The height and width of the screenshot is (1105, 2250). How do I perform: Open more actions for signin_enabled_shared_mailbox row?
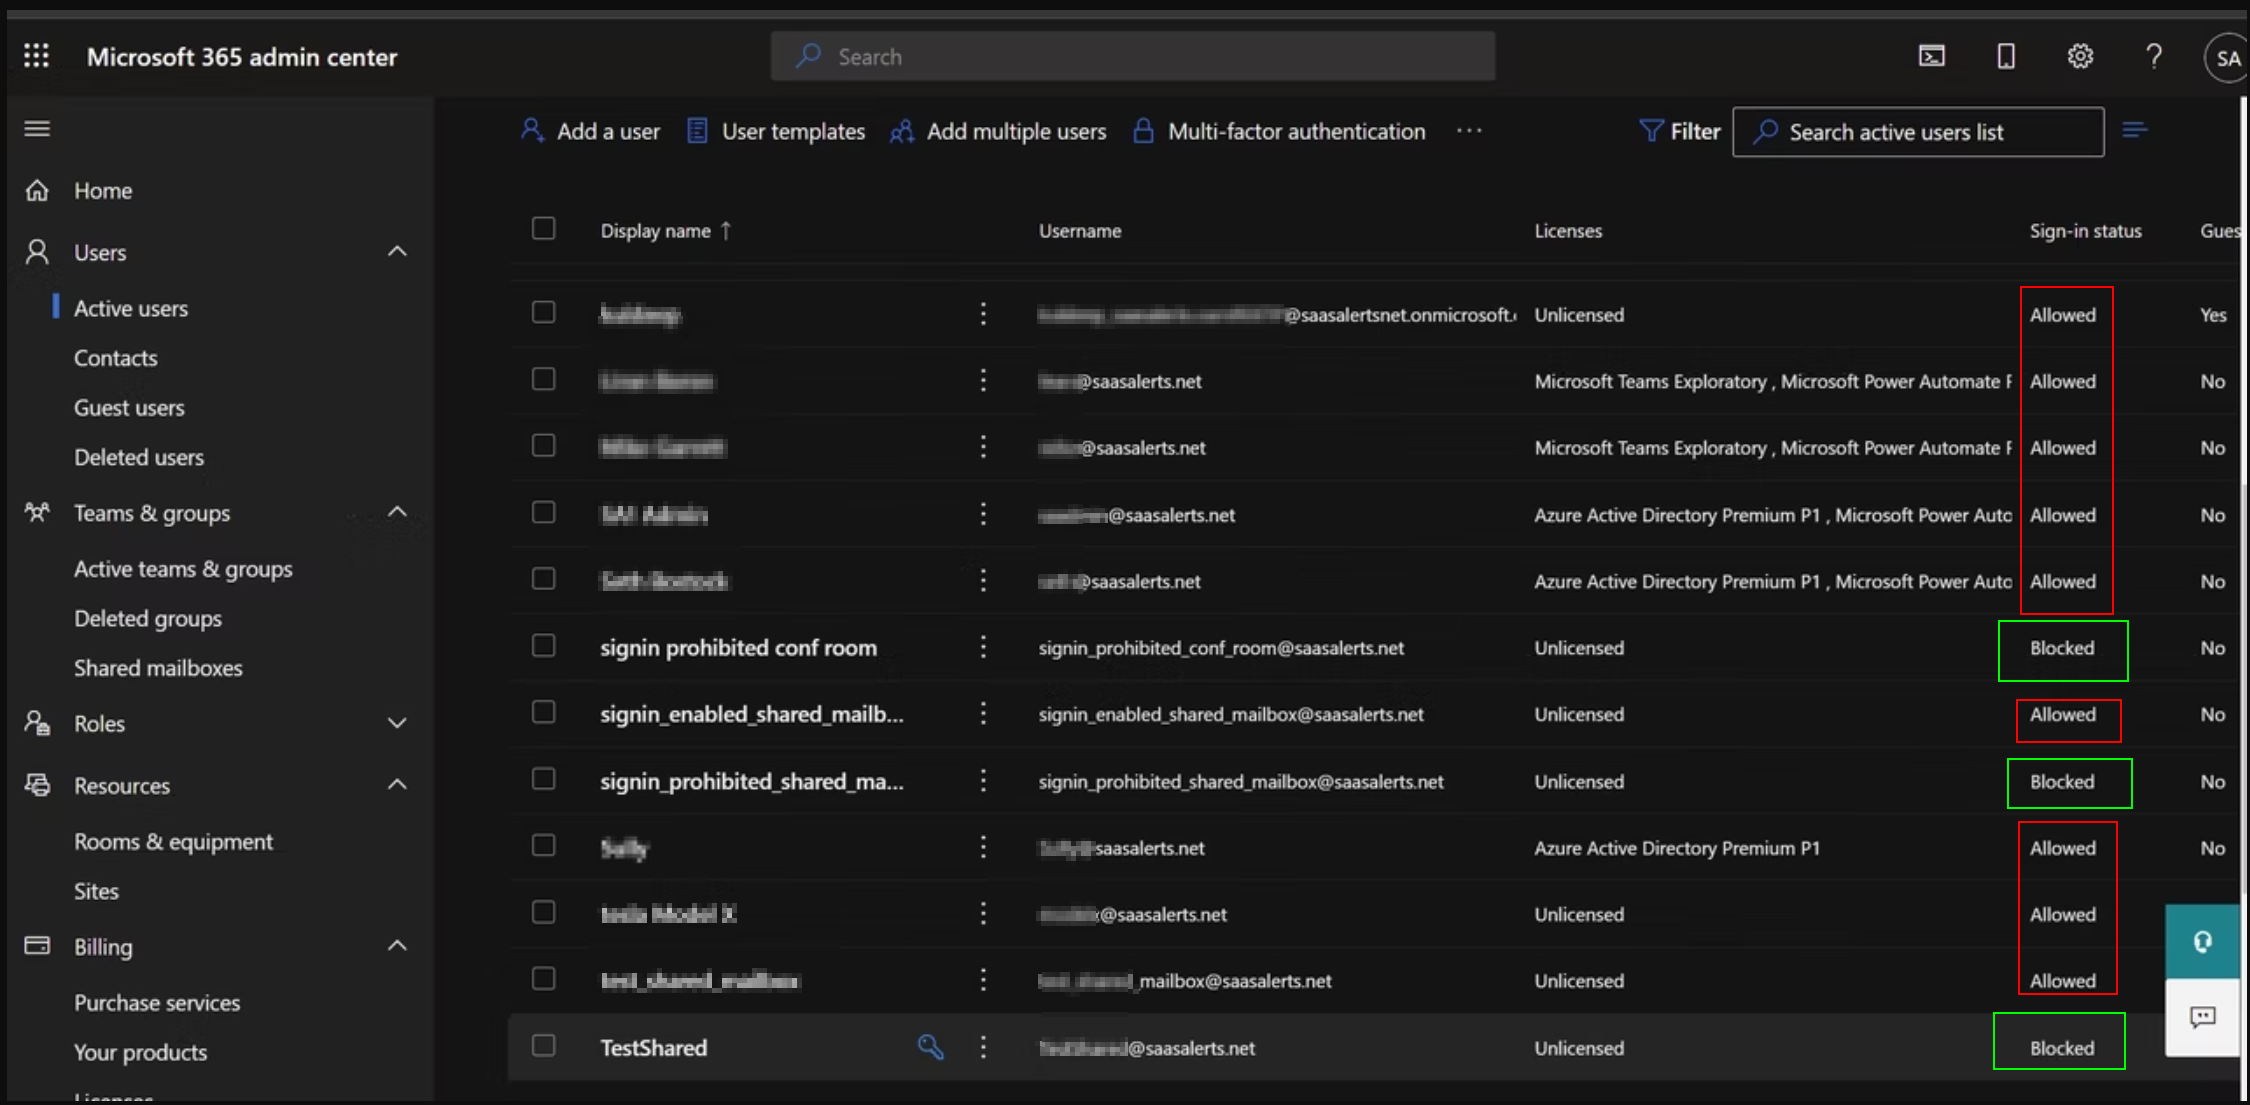(983, 714)
